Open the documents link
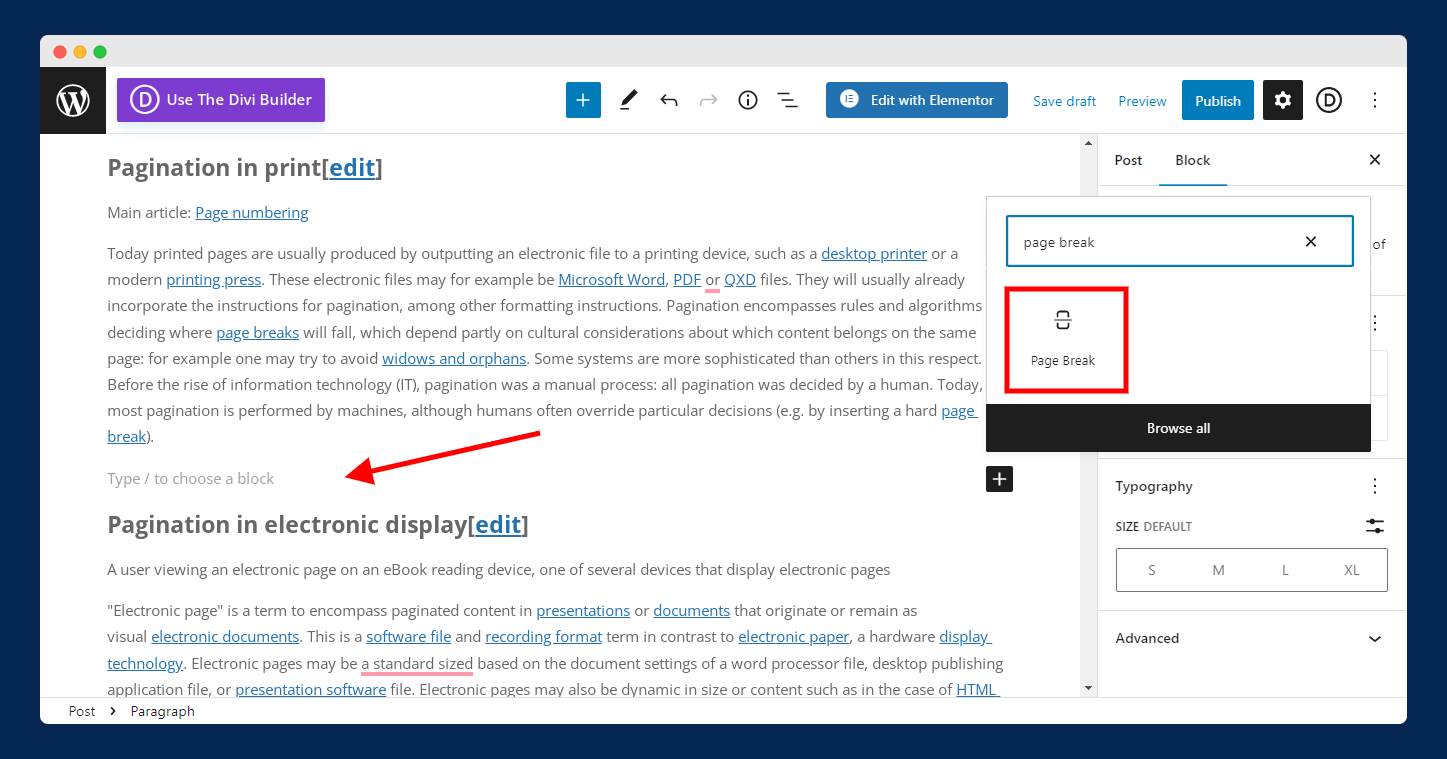Image resolution: width=1447 pixels, height=759 pixels. click(x=692, y=610)
